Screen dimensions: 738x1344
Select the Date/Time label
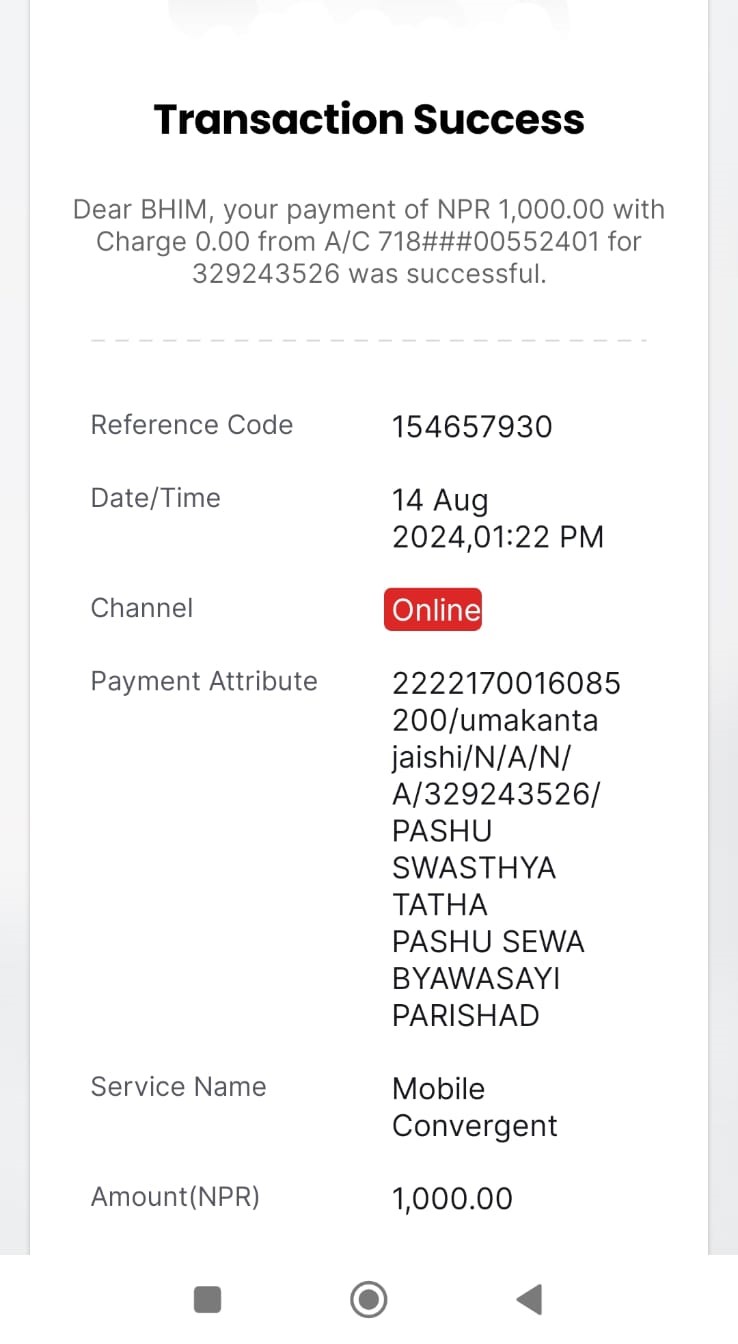[156, 498]
